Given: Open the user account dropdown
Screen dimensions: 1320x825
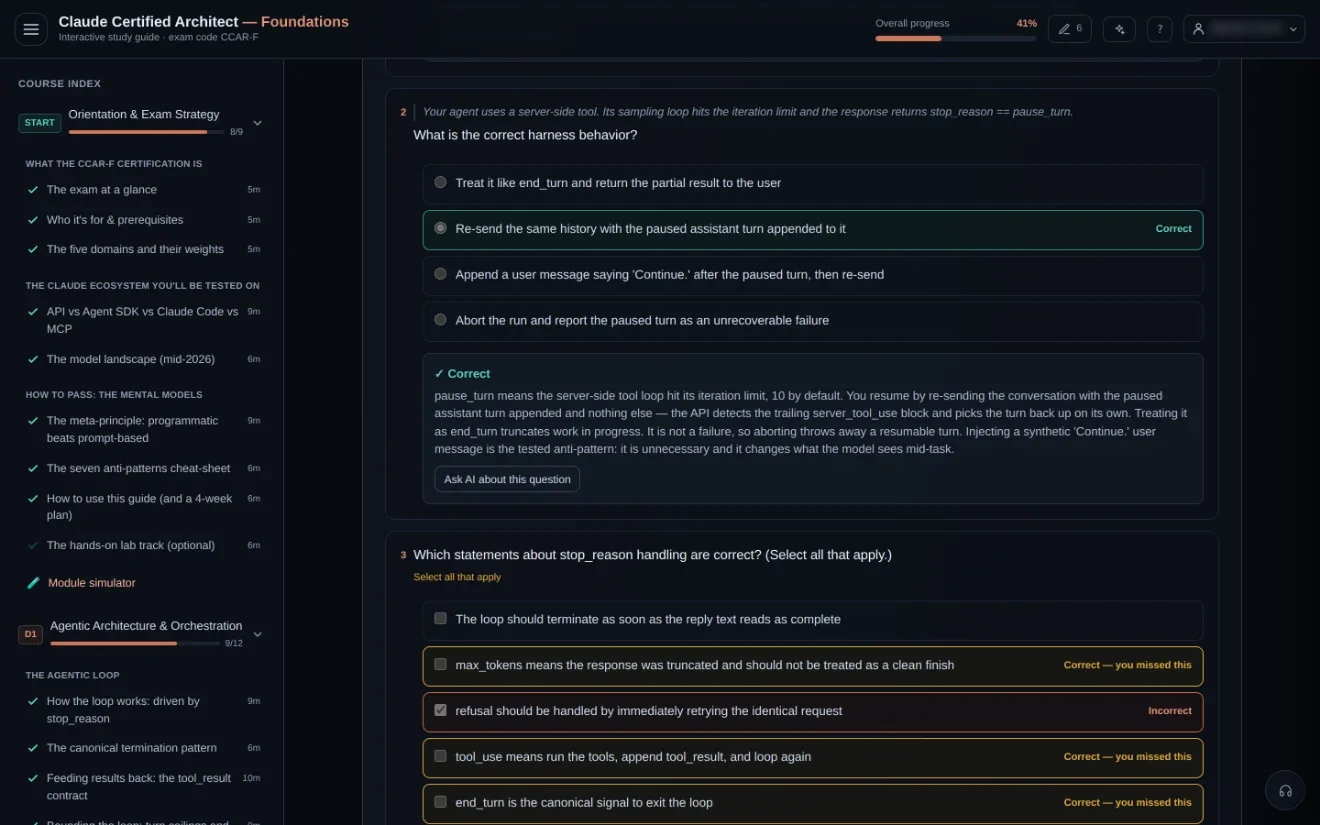Looking at the screenshot, I should pyautogui.click(x=1244, y=29).
